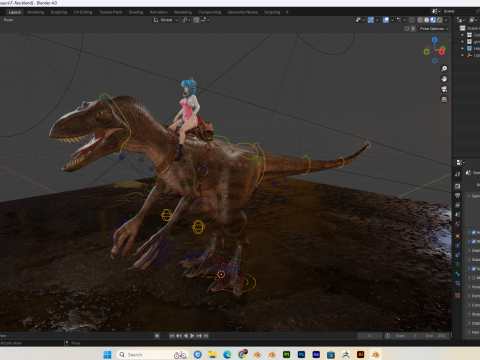The height and width of the screenshot is (360, 480).
Task: Switch to the Modeling workspace tab
Action: 35,12
